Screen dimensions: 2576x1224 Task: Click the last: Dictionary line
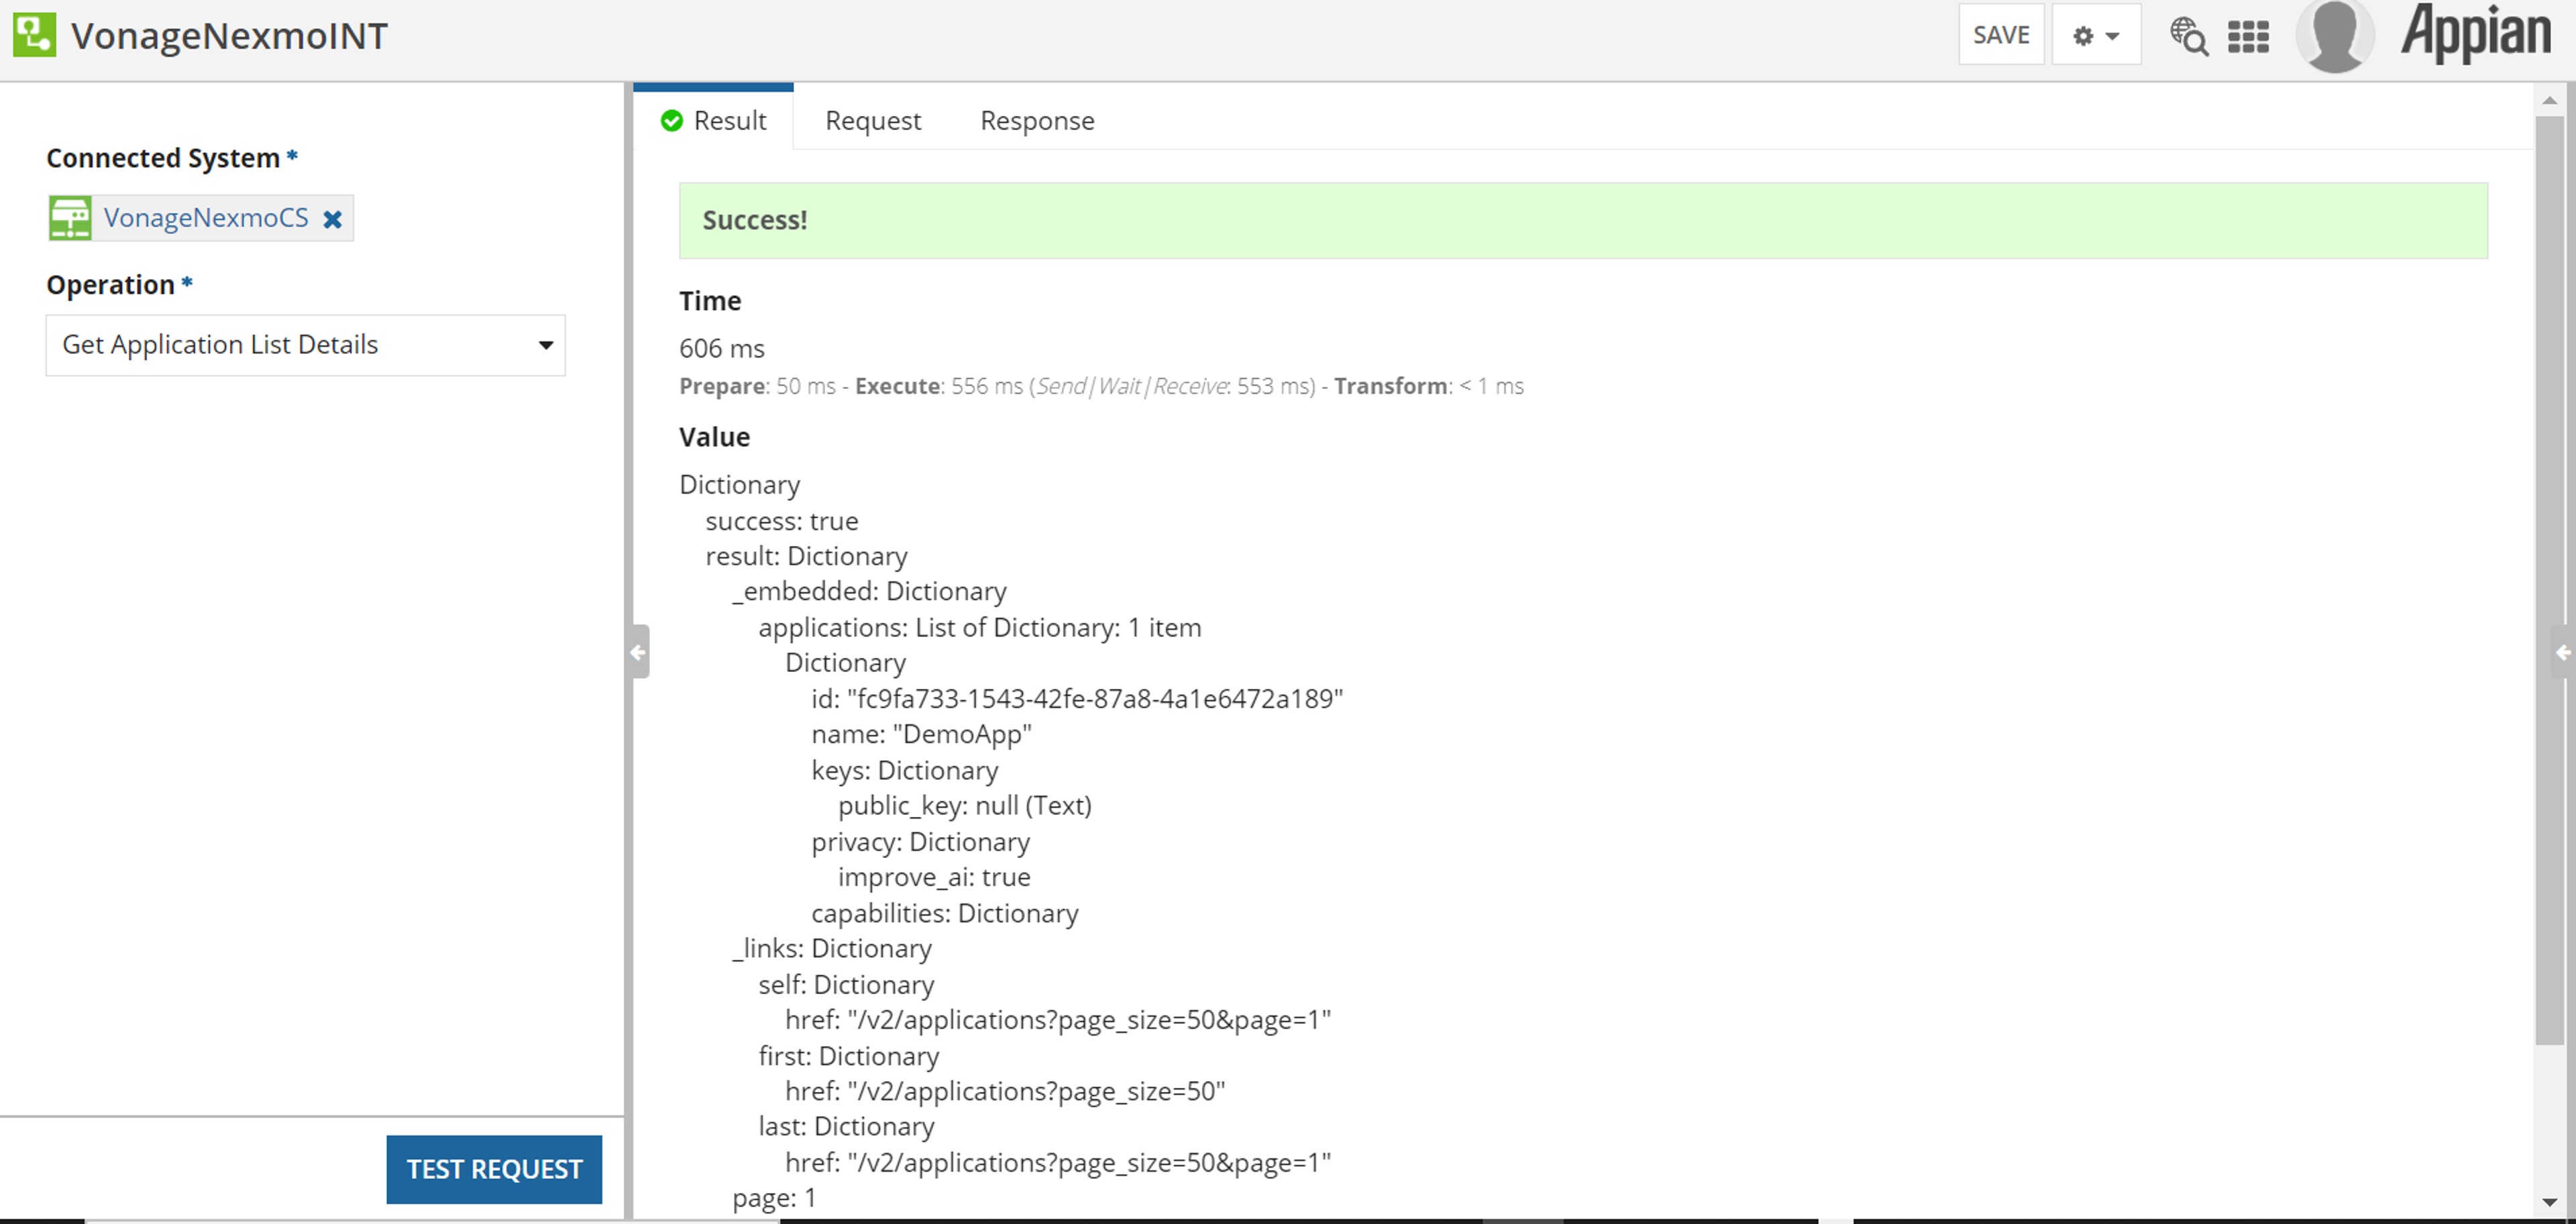point(846,1126)
